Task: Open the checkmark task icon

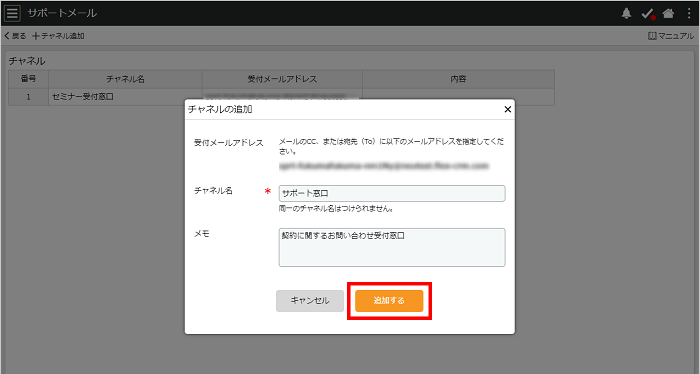Action: click(x=648, y=14)
